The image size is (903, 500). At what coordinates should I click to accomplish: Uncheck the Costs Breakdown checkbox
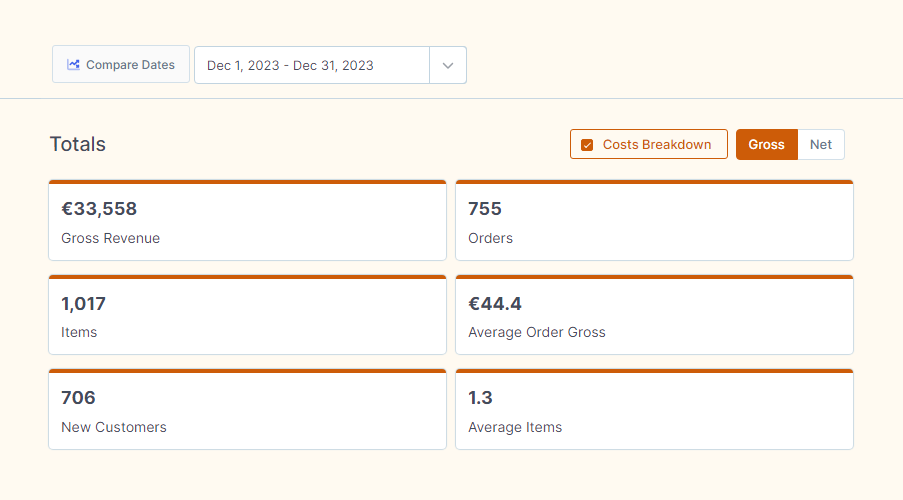click(587, 145)
